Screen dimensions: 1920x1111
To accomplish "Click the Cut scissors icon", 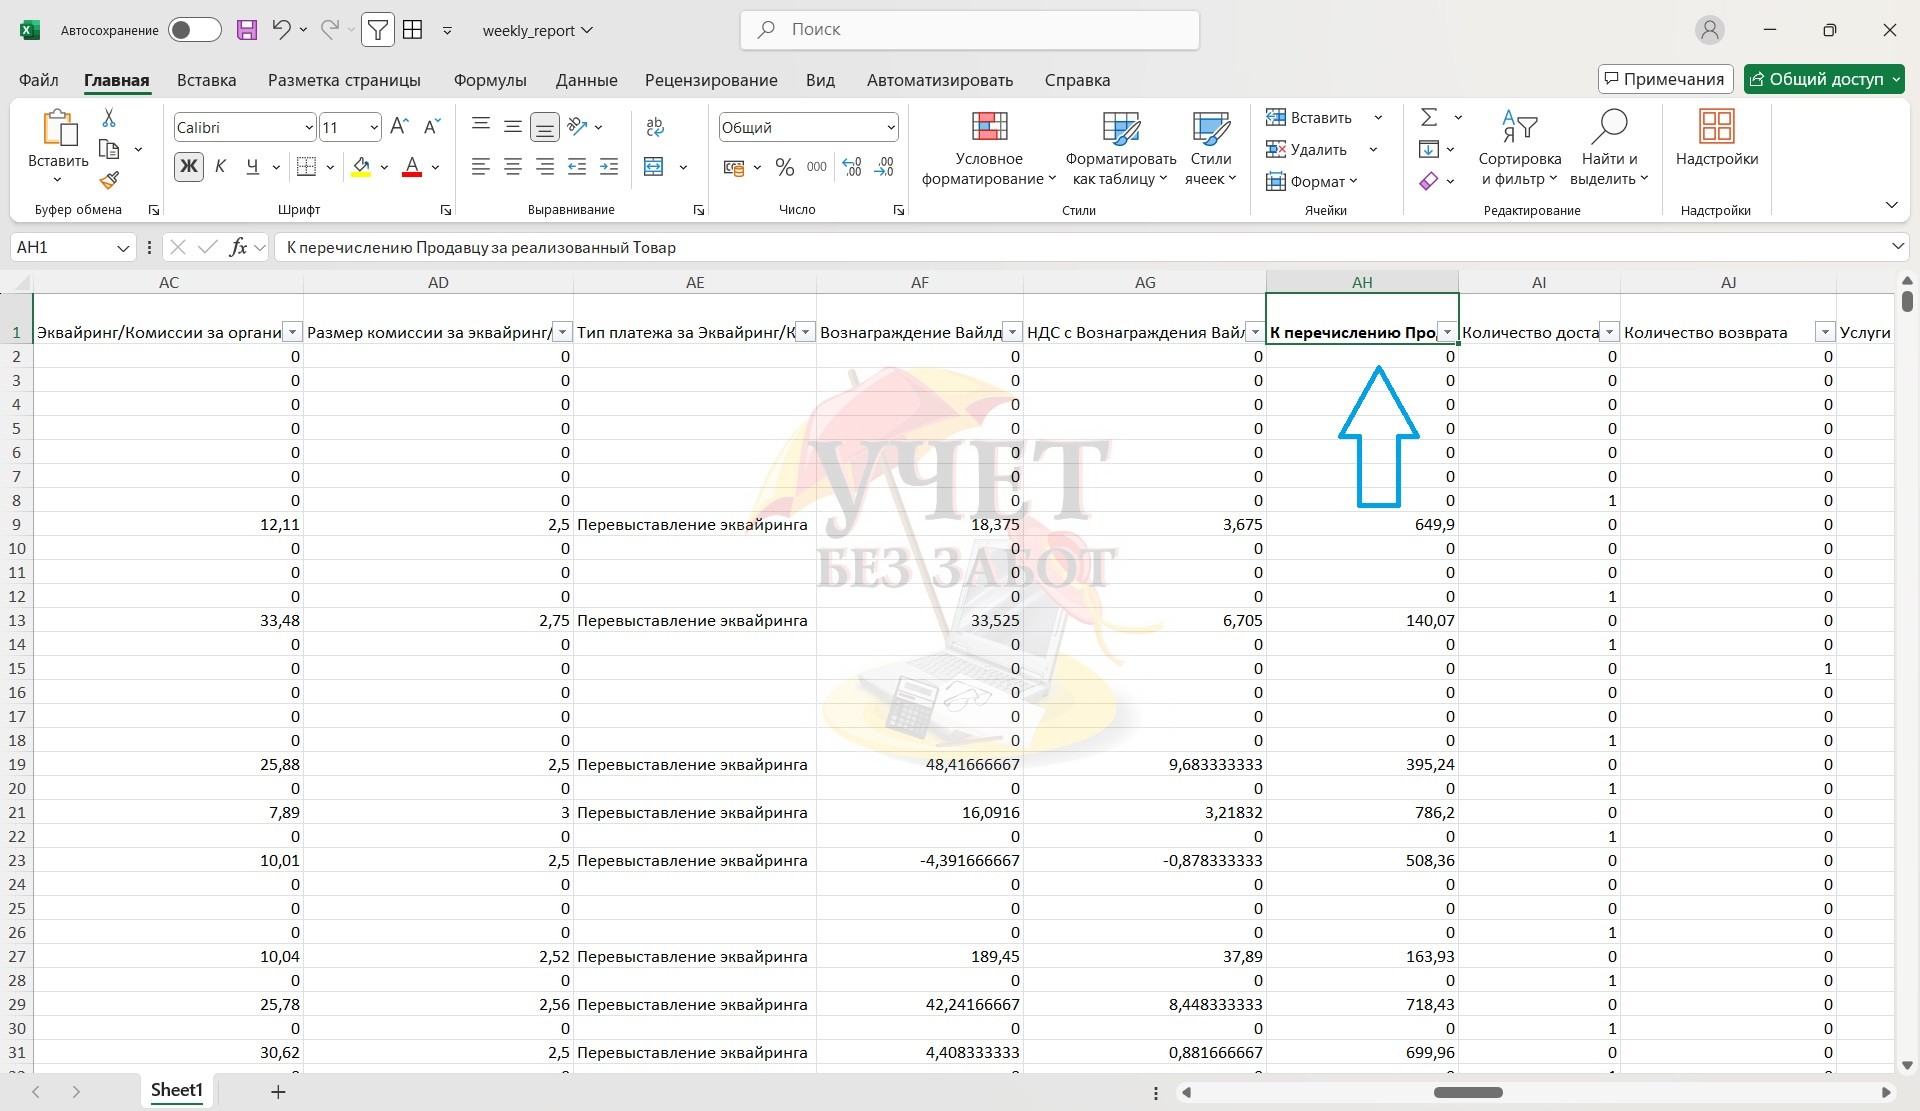I will pos(109,118).
